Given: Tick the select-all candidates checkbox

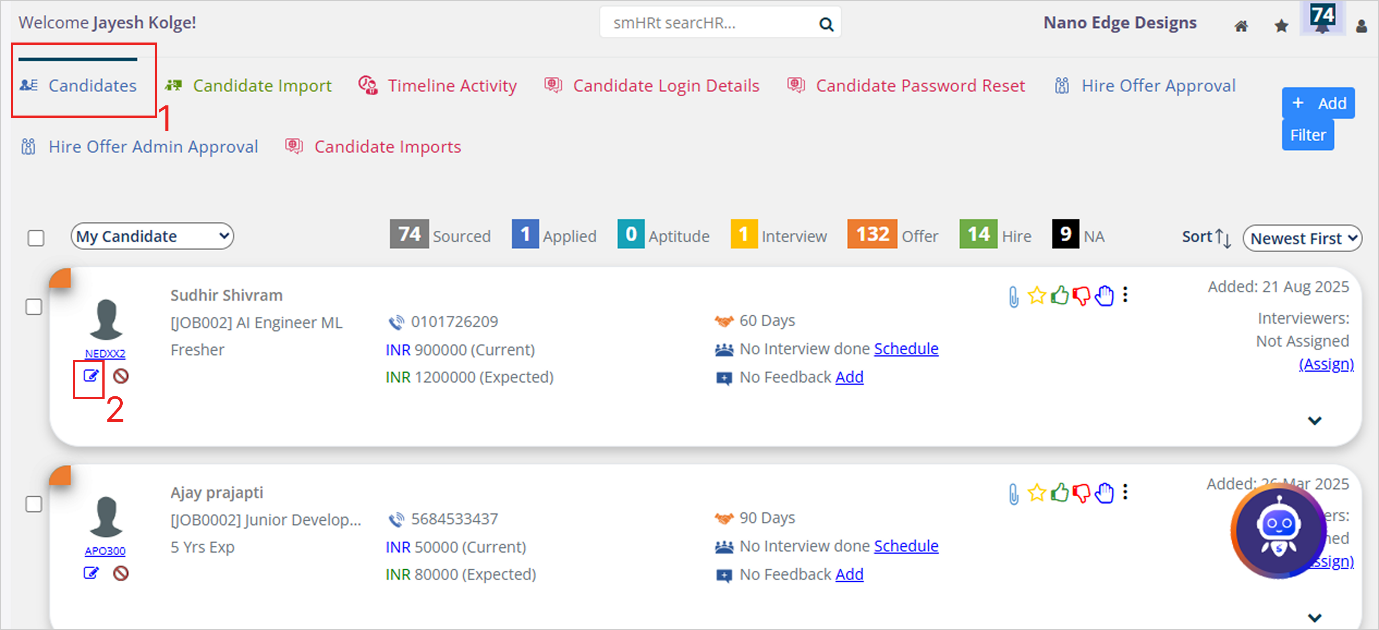Looking at the screenshot, I should pyautogui.click(x=36, y=238).
